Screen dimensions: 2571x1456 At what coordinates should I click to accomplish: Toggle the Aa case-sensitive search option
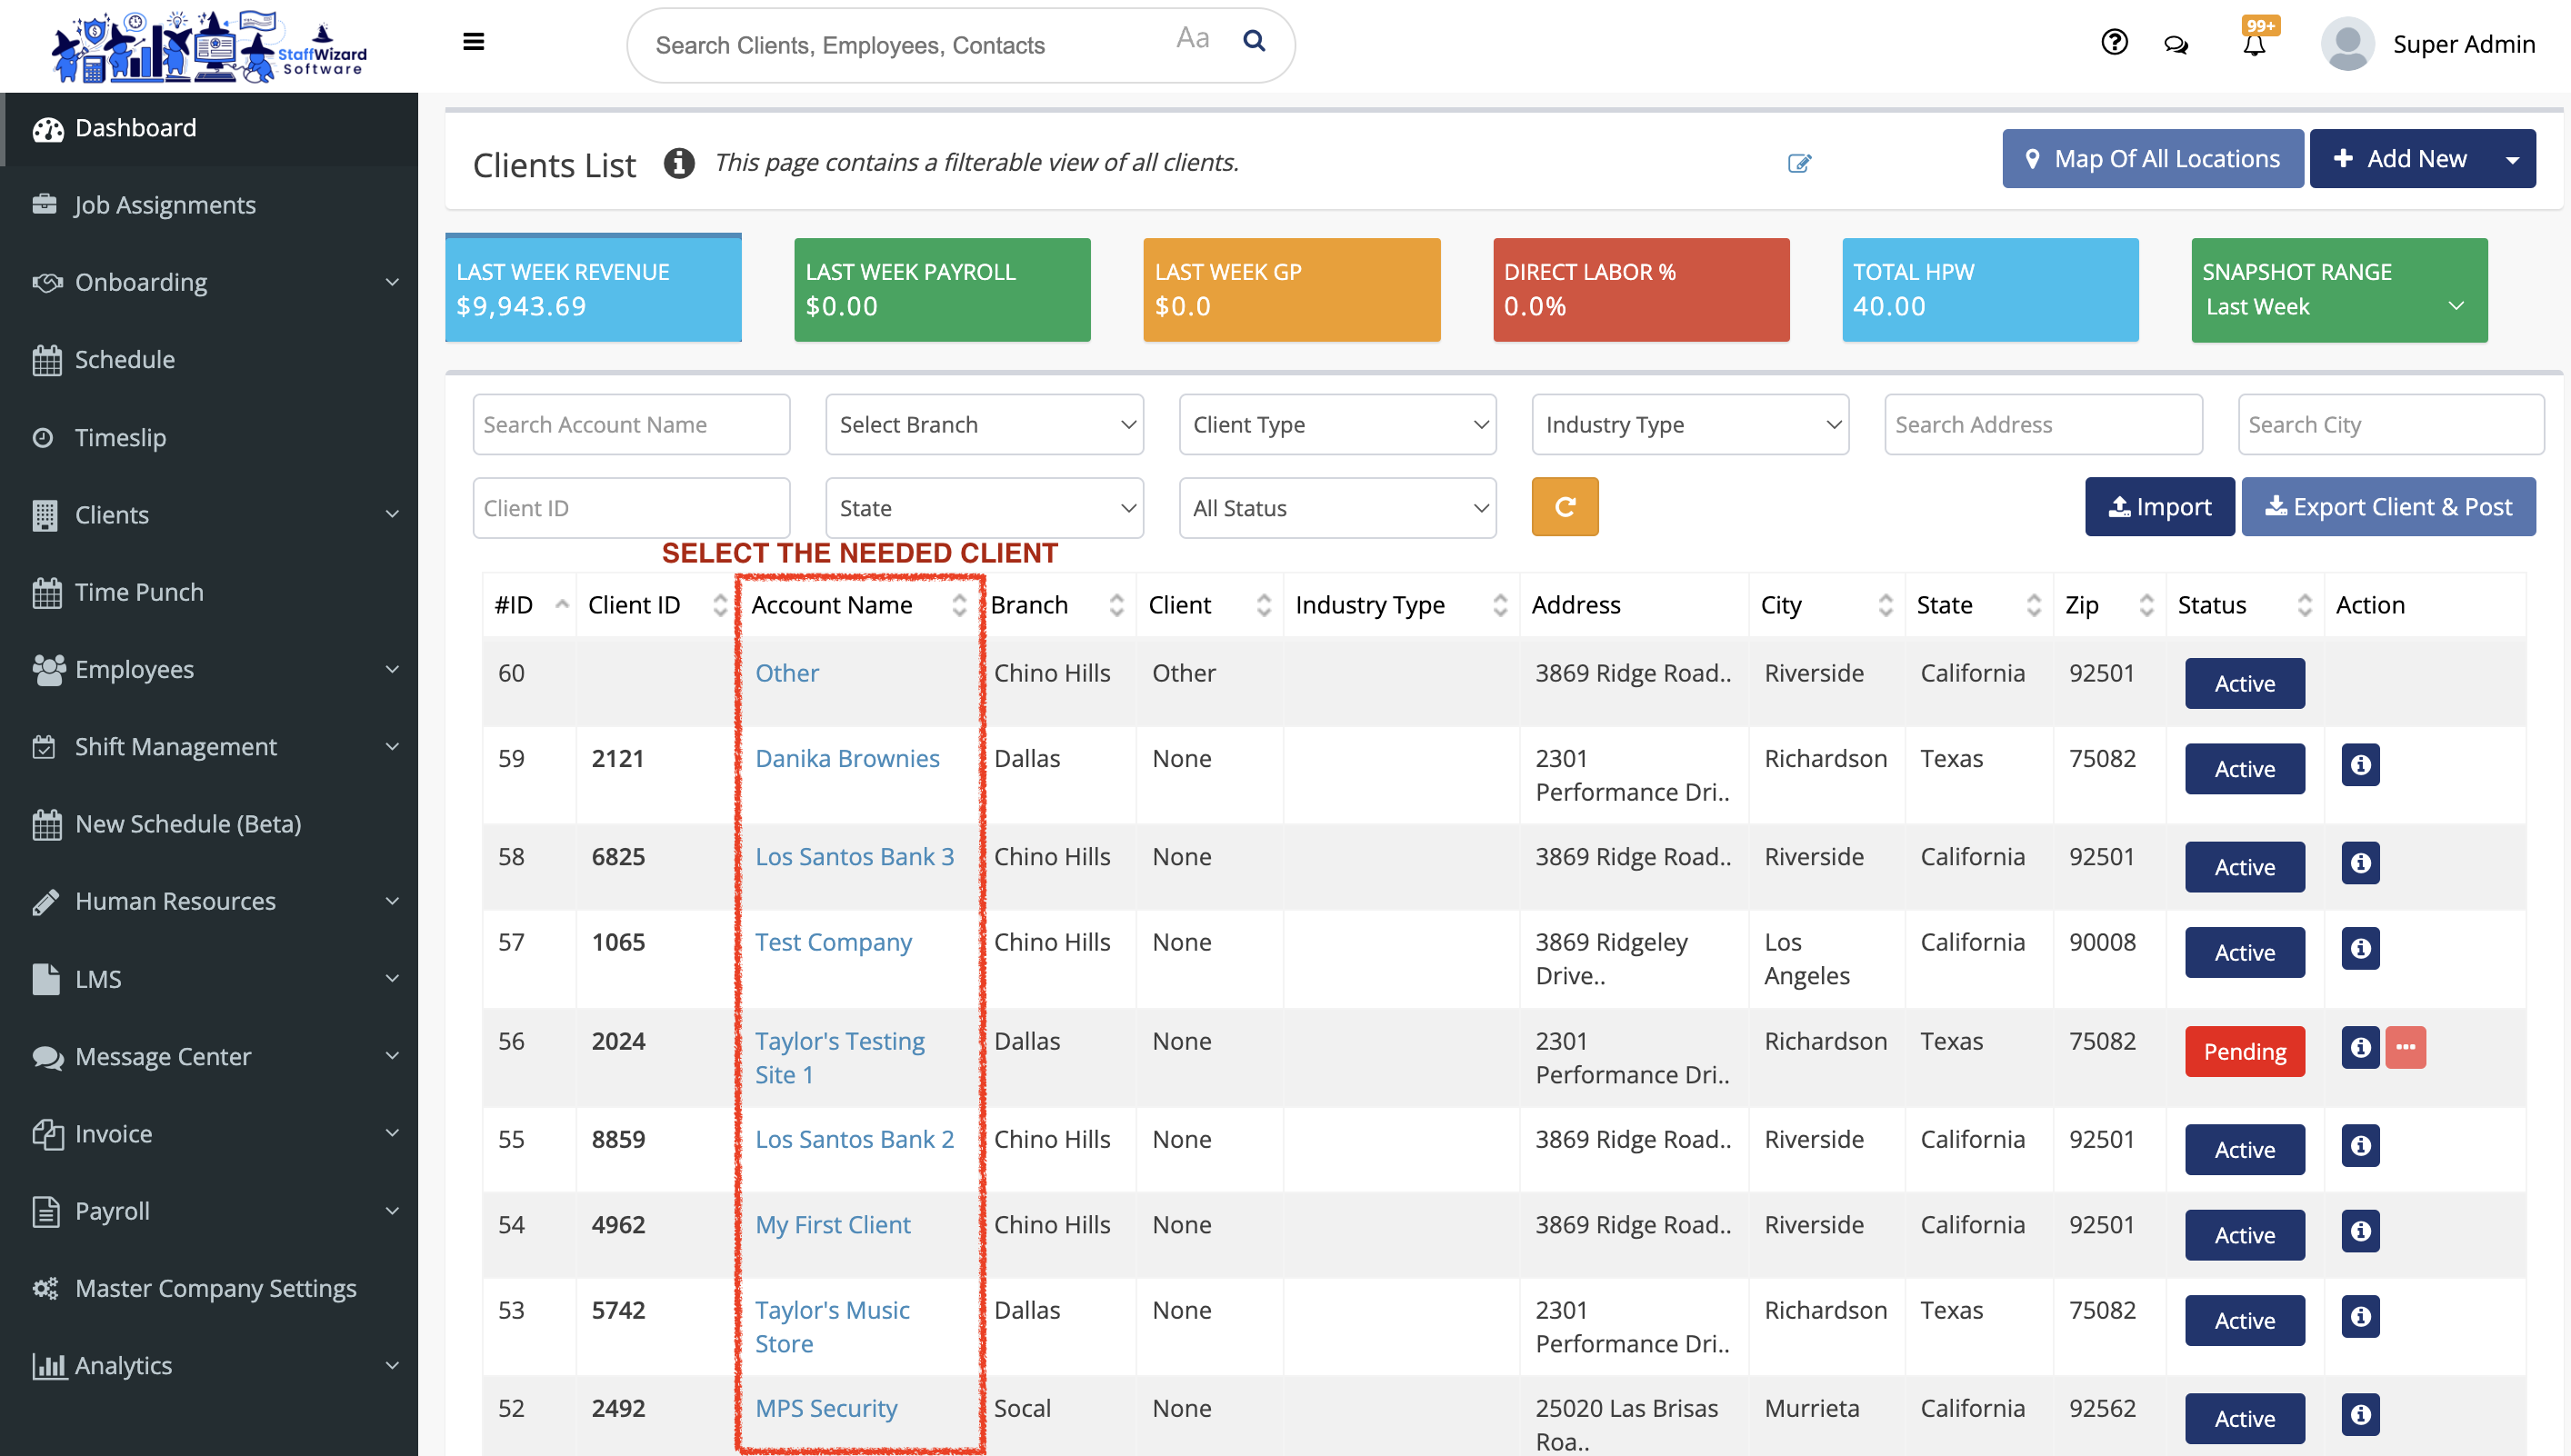pos(1193,39)
